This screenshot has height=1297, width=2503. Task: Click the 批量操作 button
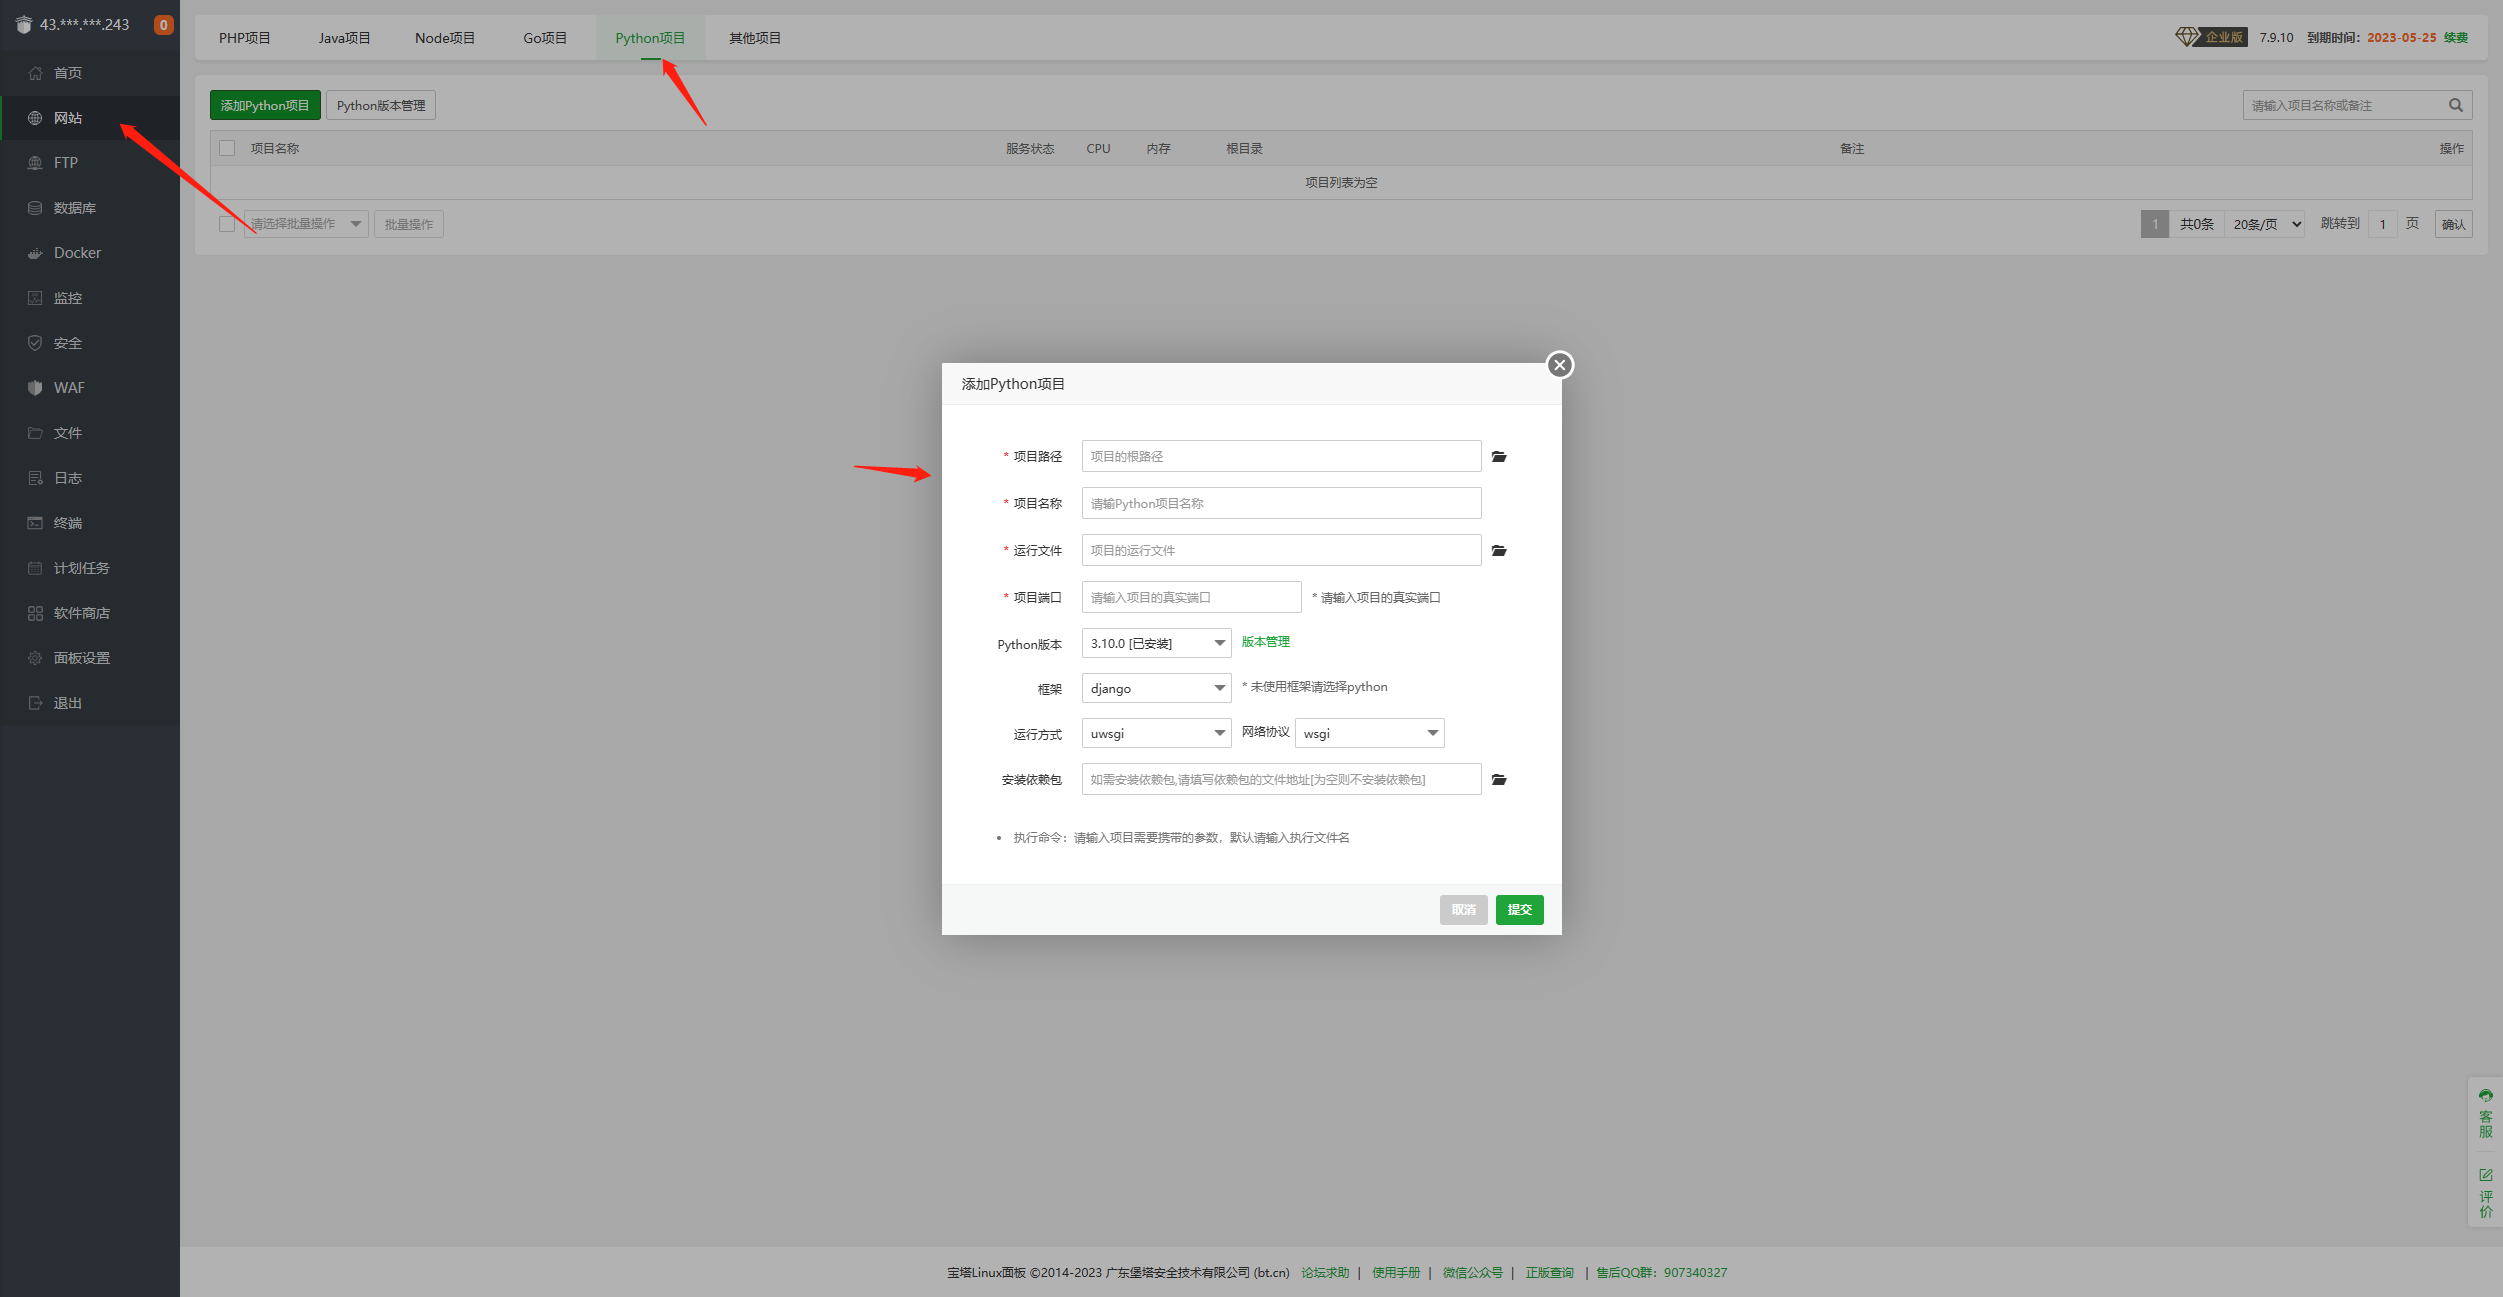[409, 224]
